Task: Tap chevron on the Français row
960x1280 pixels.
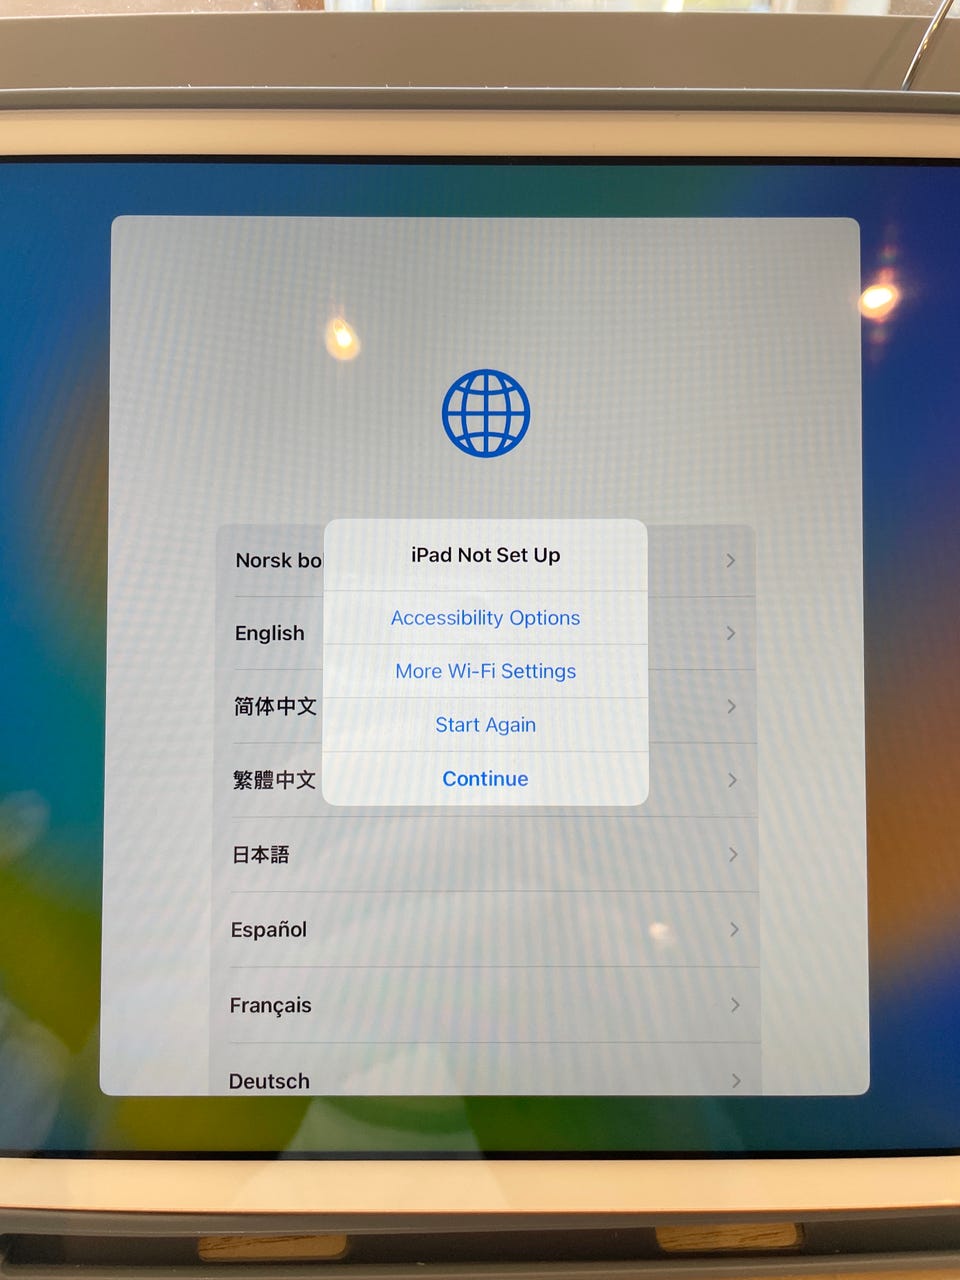Action: 735,1004
